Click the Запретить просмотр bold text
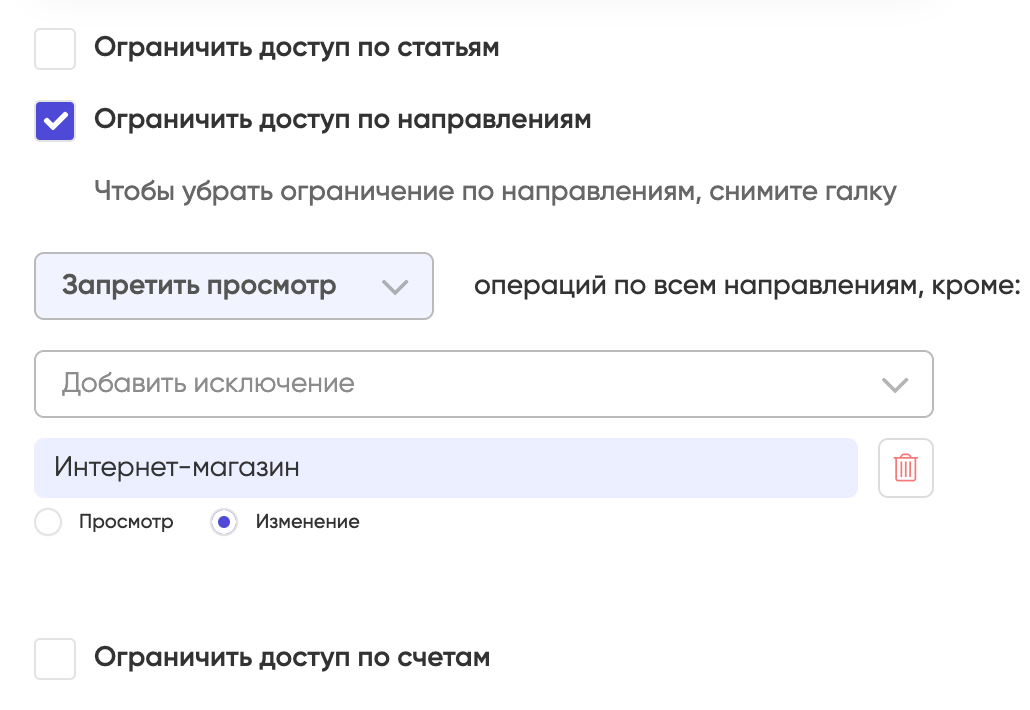Viewport: 1030px width, 710px height. coord(199,286)
